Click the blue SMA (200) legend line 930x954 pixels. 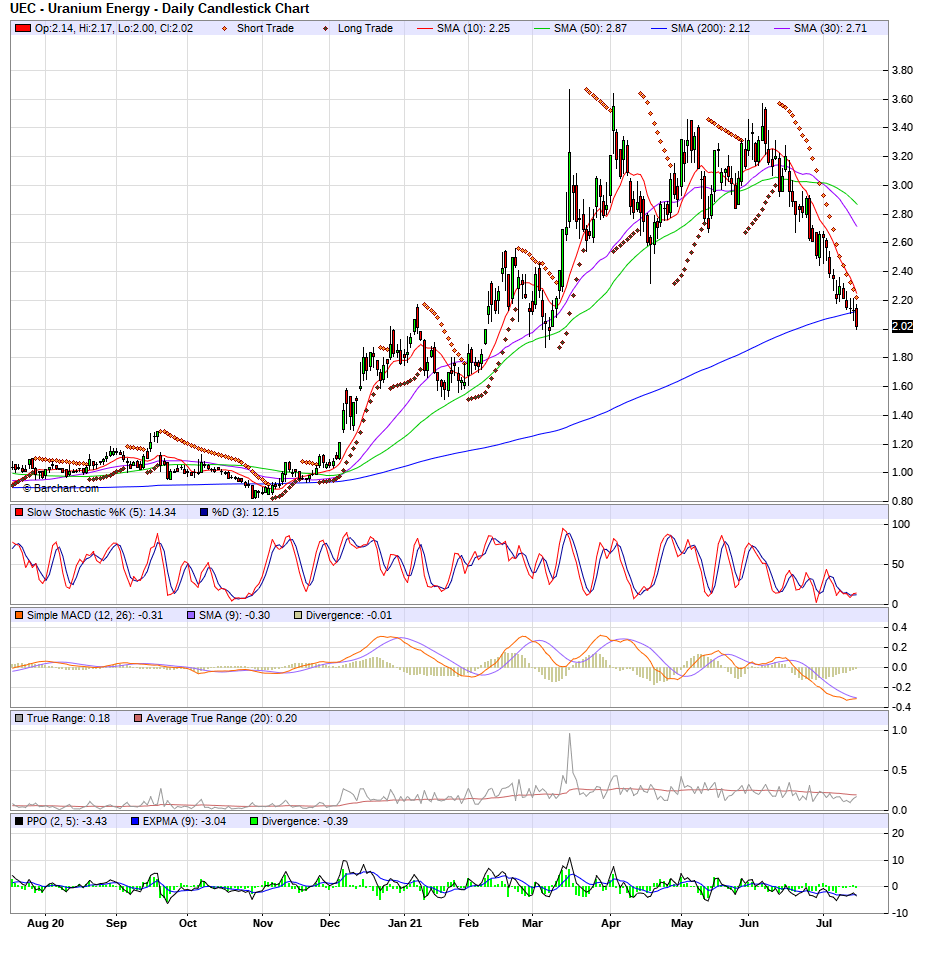click(x=659, y=29)
